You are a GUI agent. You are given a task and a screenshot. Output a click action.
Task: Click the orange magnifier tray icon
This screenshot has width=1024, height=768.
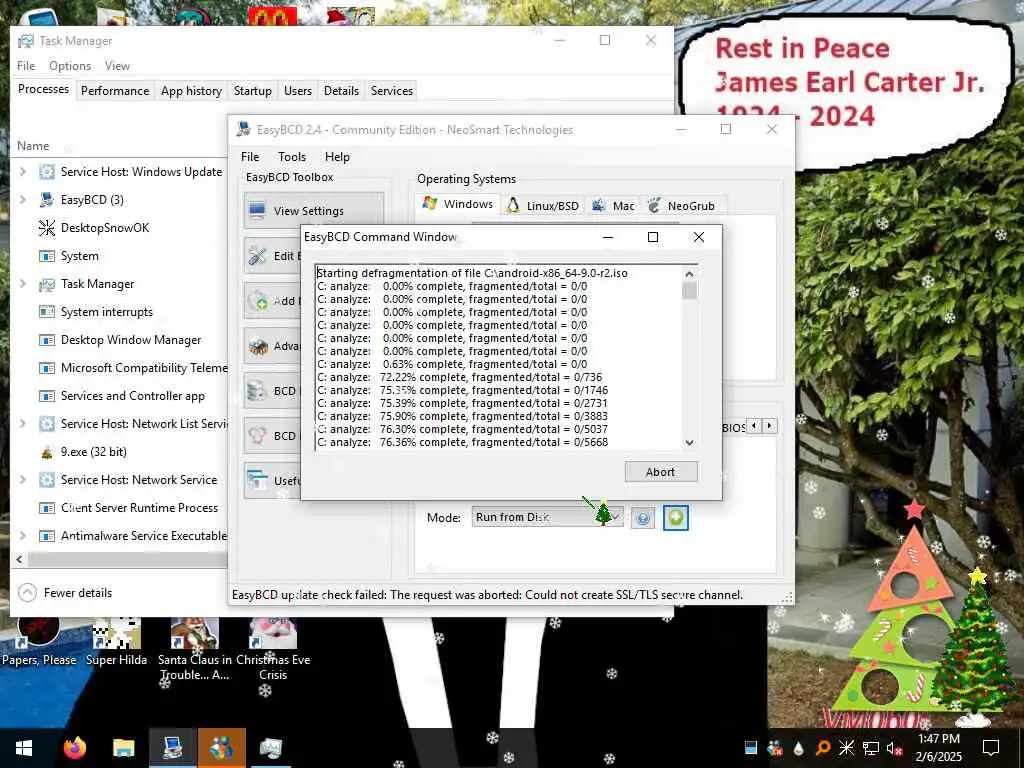point(822,748)
